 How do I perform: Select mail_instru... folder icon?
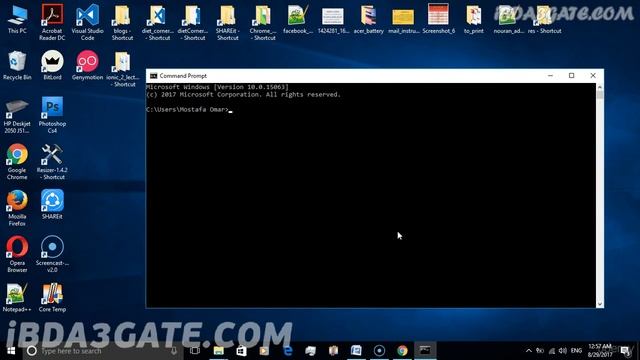403,19
